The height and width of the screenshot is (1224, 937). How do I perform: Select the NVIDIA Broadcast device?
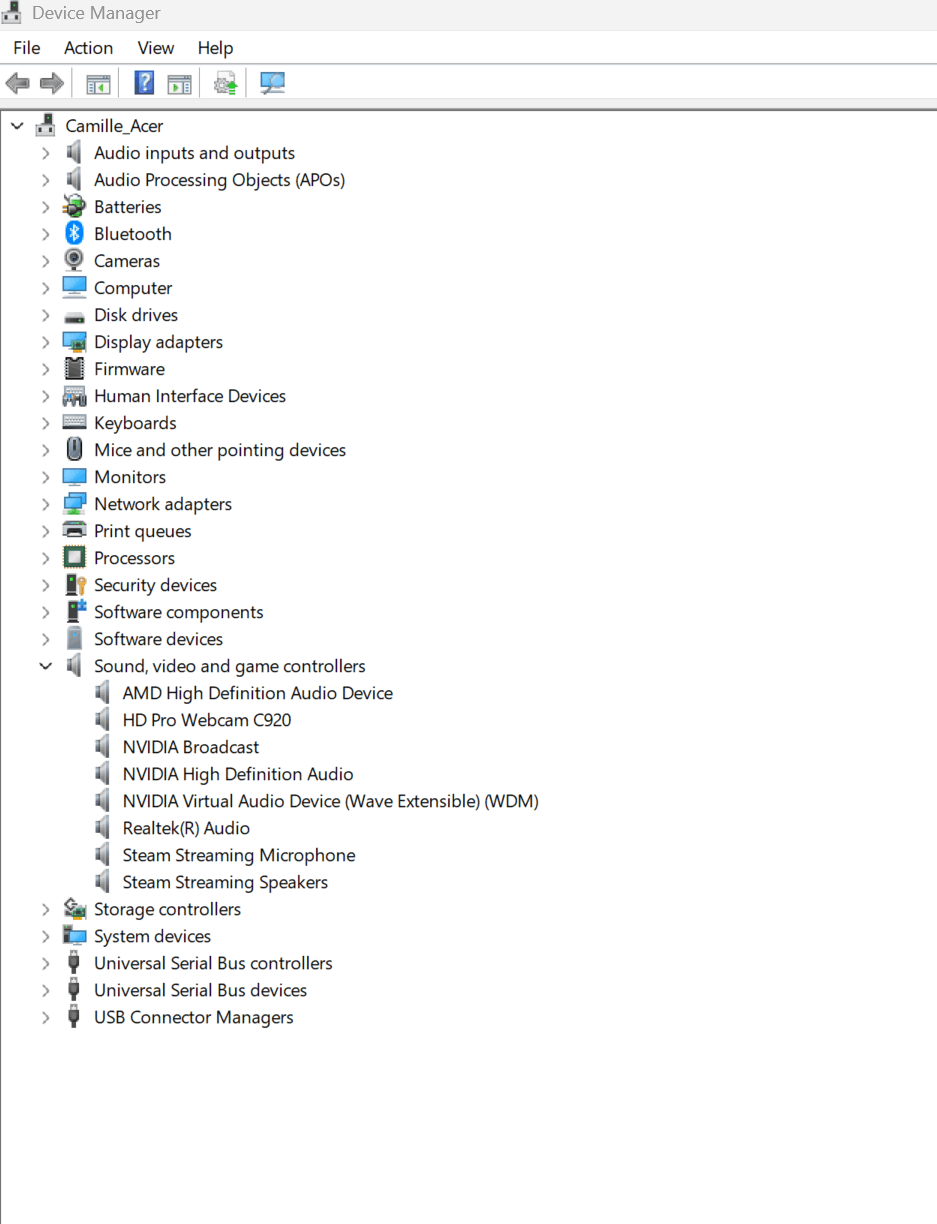191,747
